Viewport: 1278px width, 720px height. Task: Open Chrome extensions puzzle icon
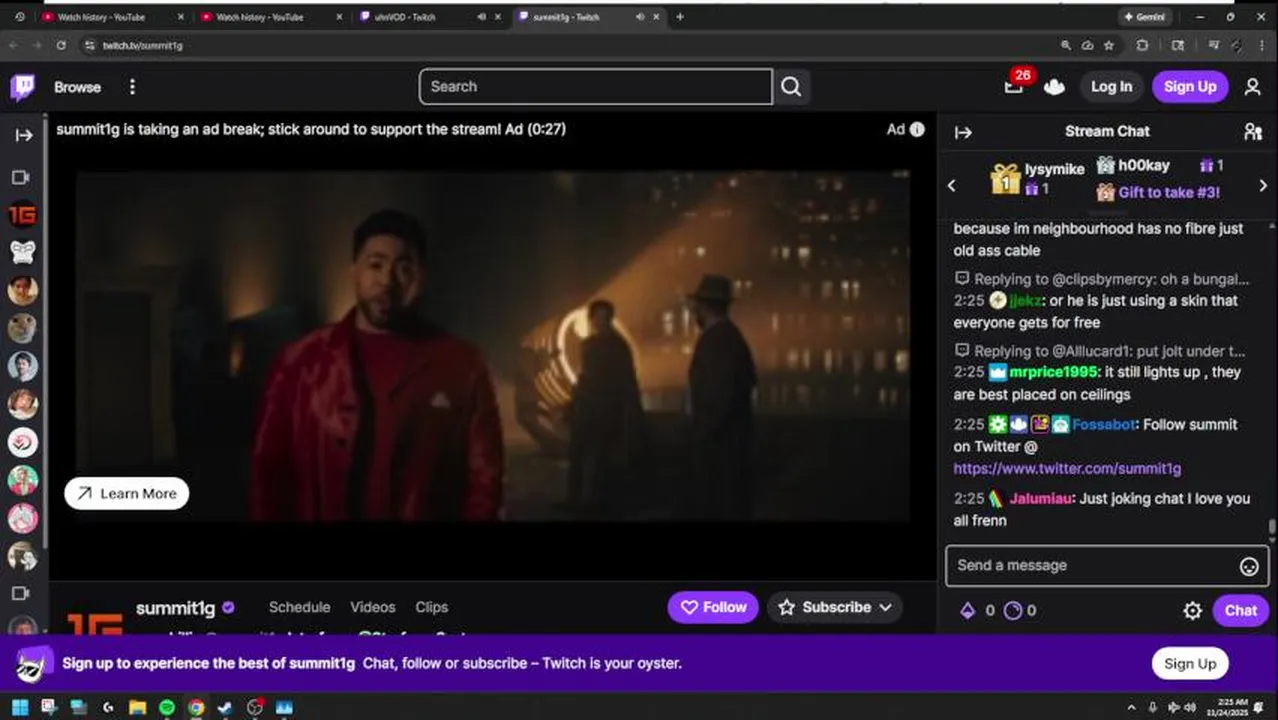click(1143, 45)
